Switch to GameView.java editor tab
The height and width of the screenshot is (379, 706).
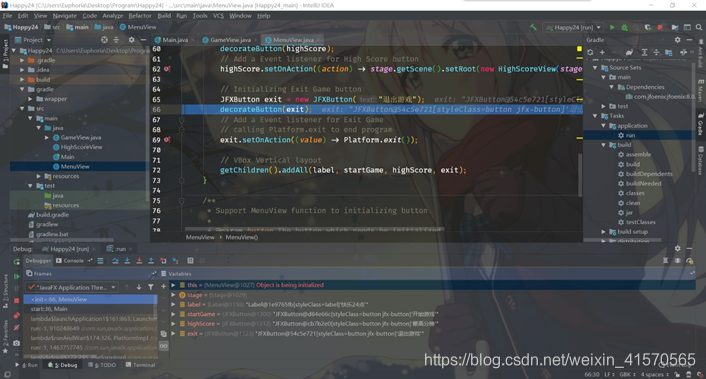(230, 40)
